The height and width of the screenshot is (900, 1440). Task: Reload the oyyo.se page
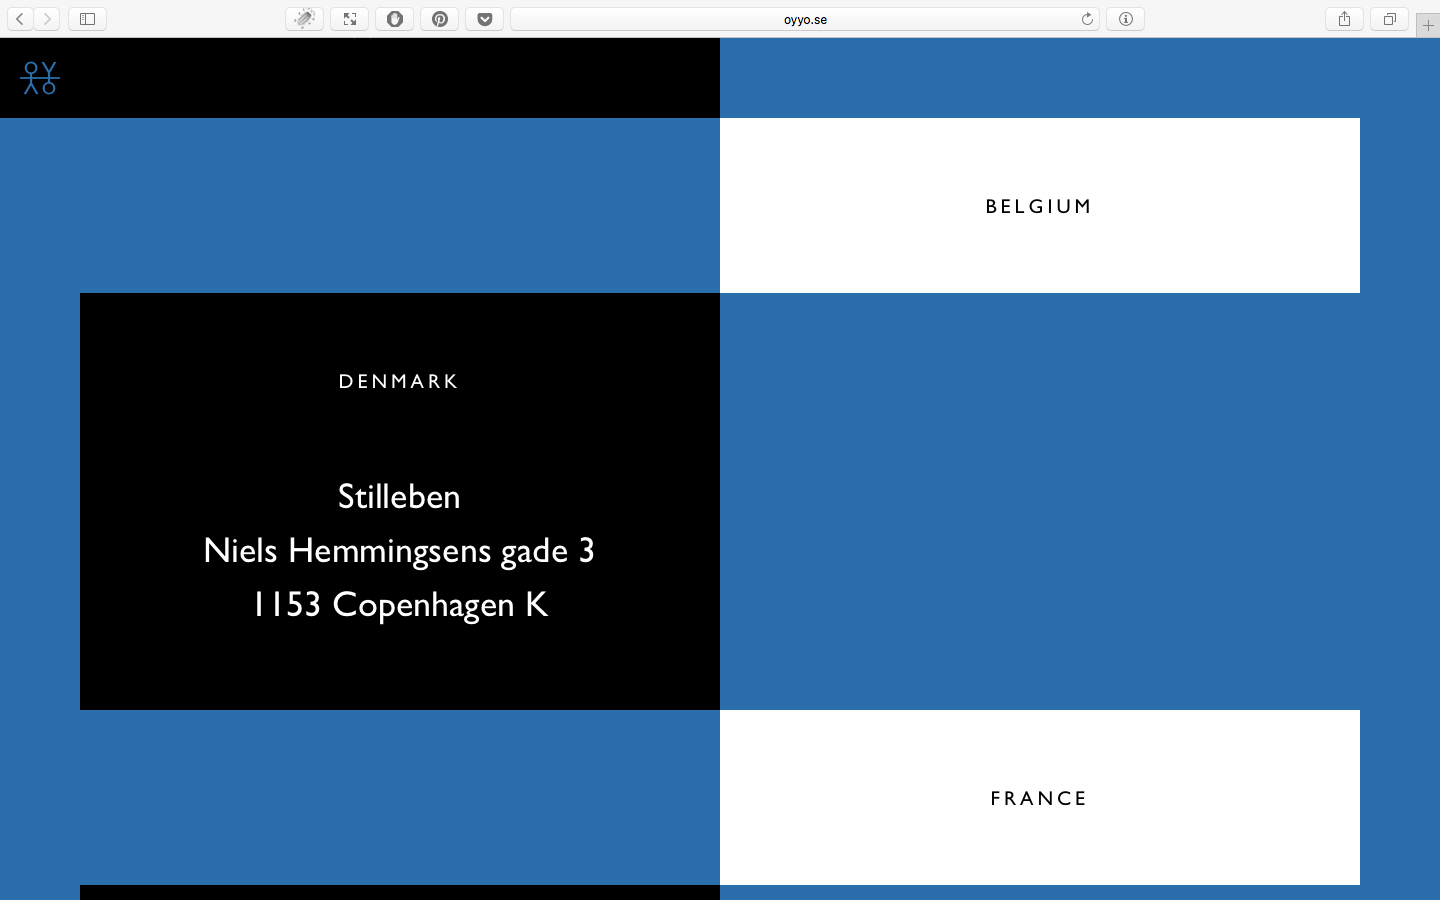[x=1087, y=19]
